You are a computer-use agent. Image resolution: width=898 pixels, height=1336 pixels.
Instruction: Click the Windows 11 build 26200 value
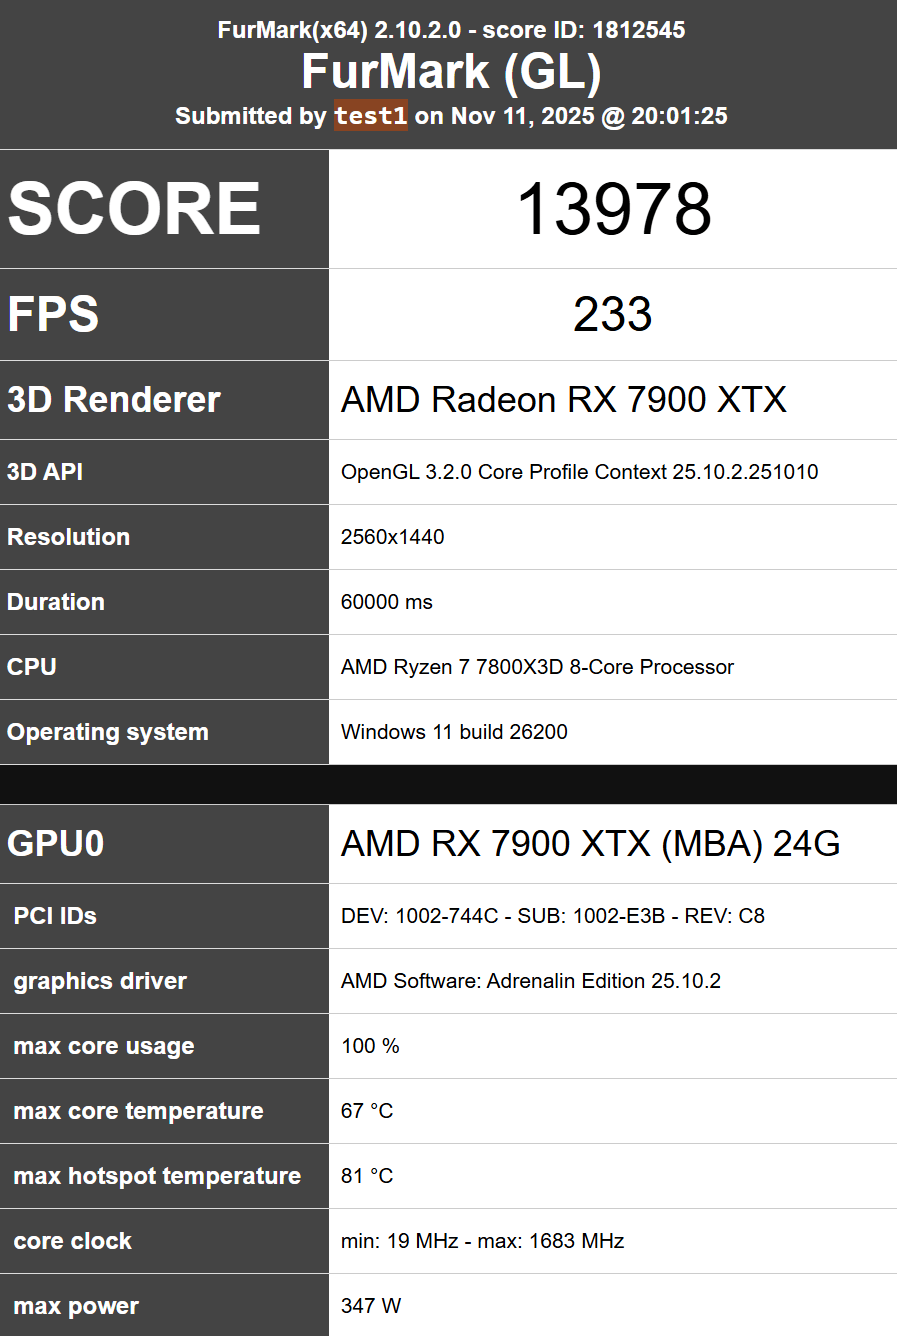pyautogui.click(x=454, y=732)
